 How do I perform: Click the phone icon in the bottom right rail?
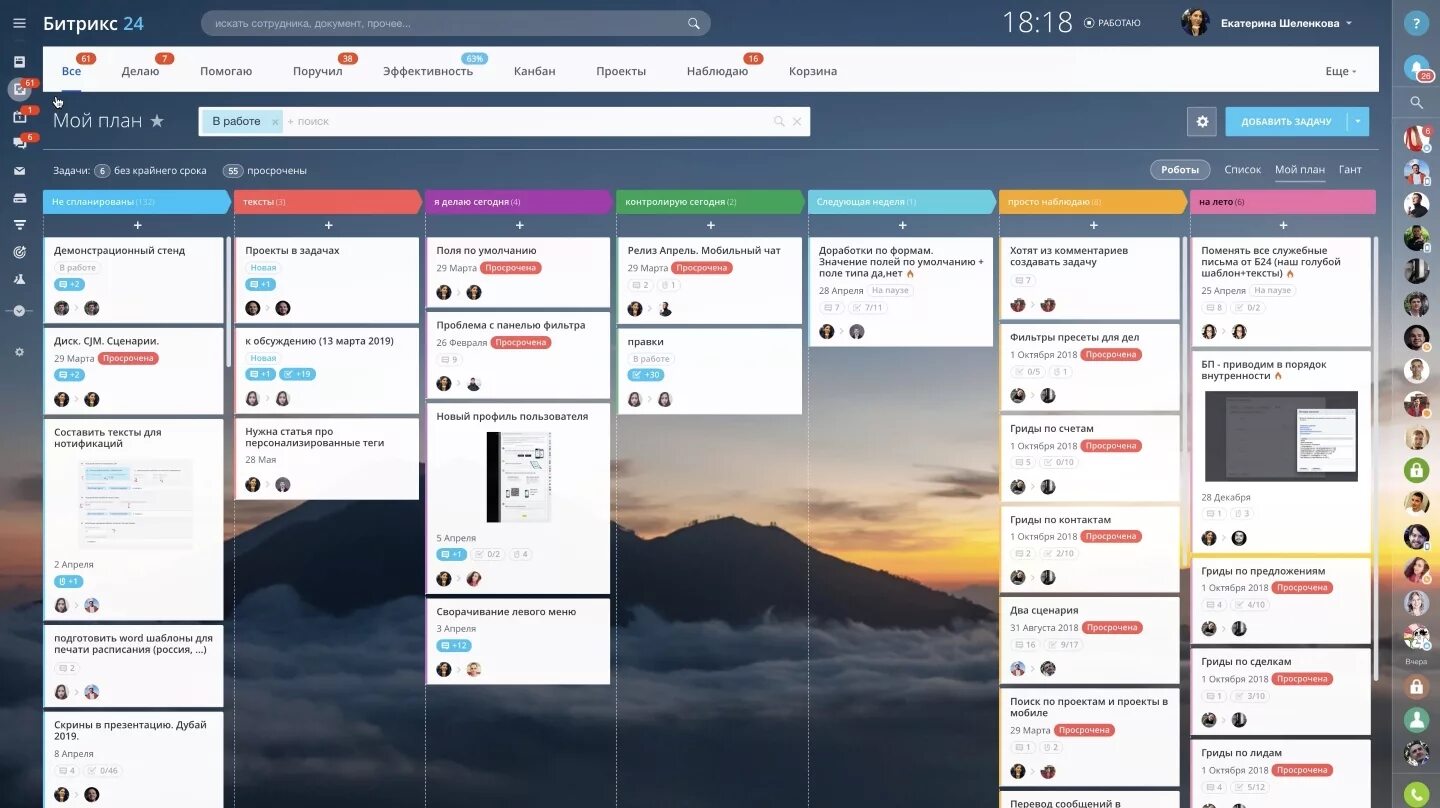[x=1416, y=790]
